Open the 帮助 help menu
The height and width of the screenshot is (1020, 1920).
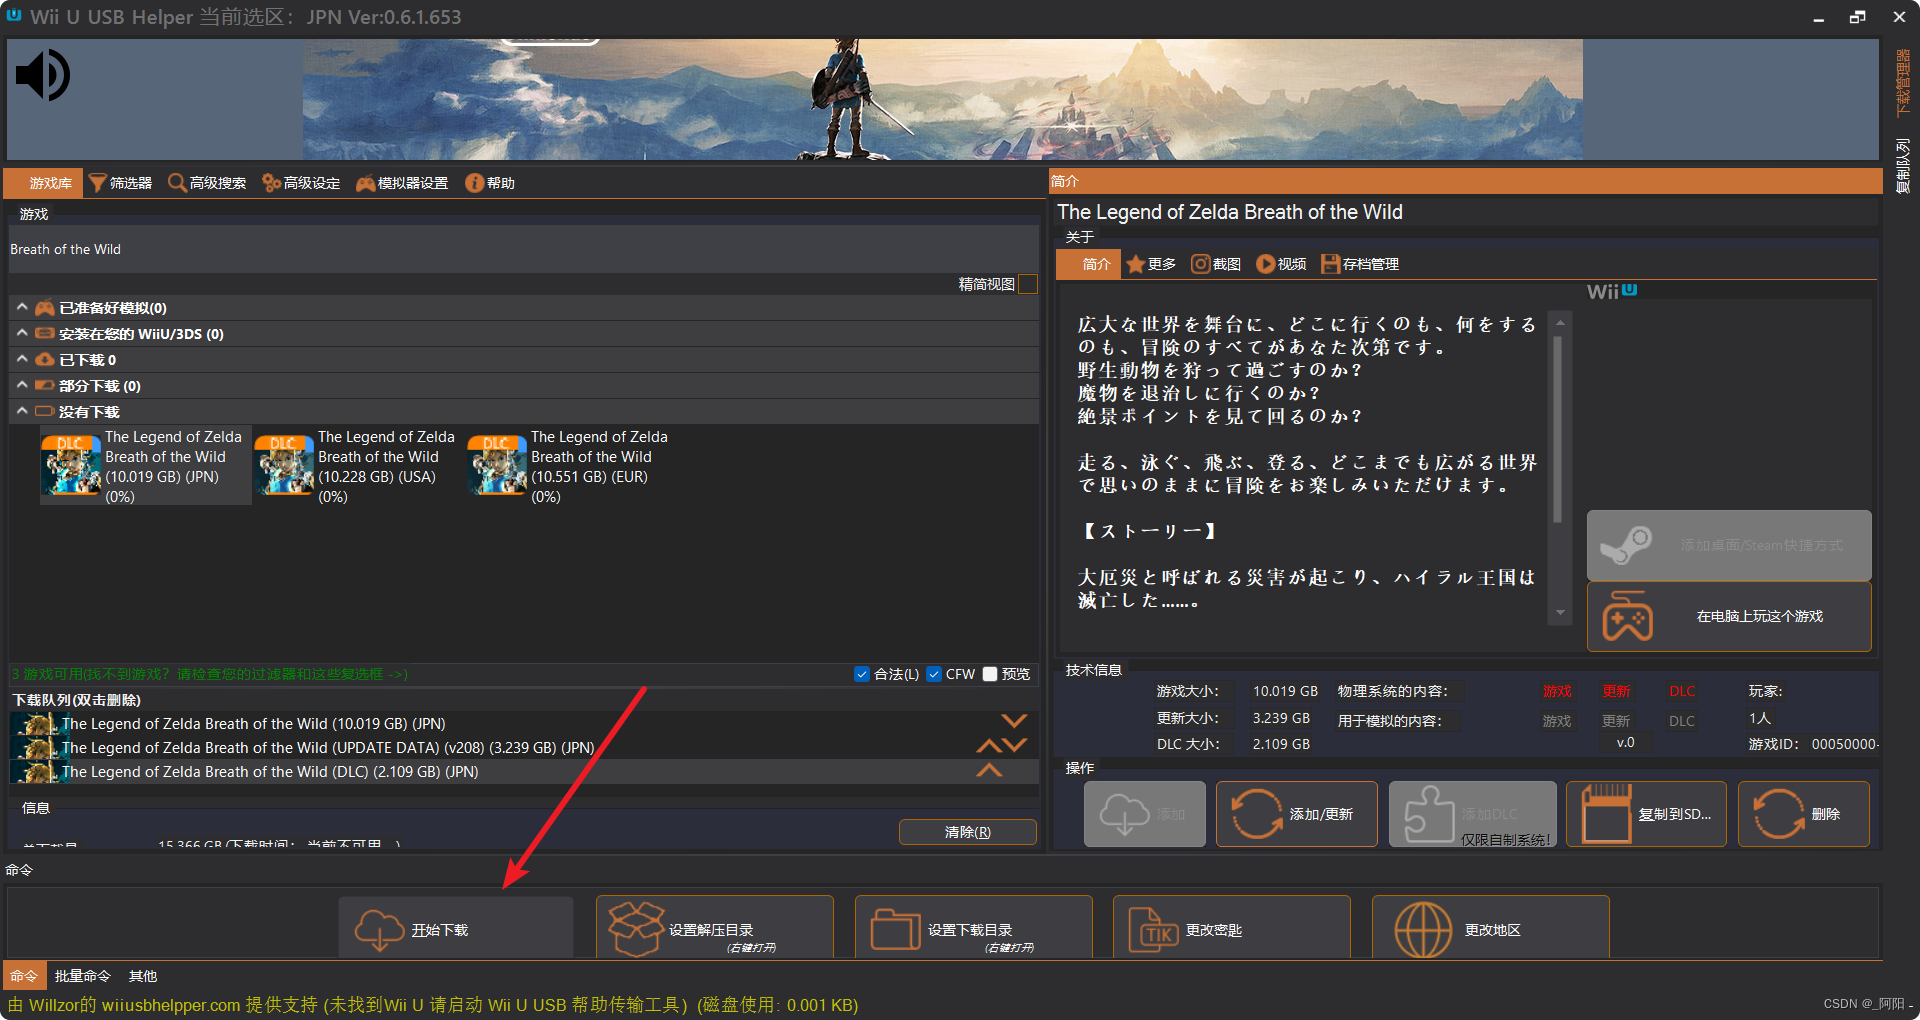[x=490, y=183]
